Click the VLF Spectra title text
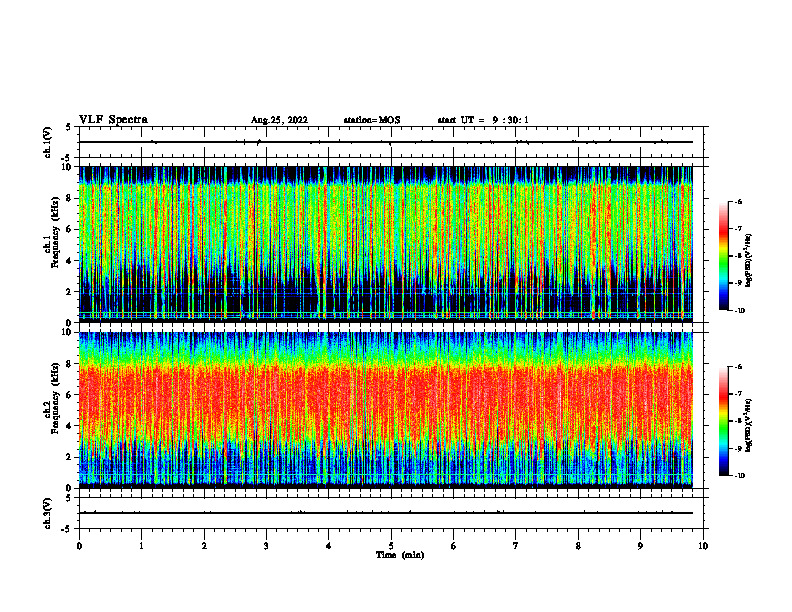 [113, 120]
